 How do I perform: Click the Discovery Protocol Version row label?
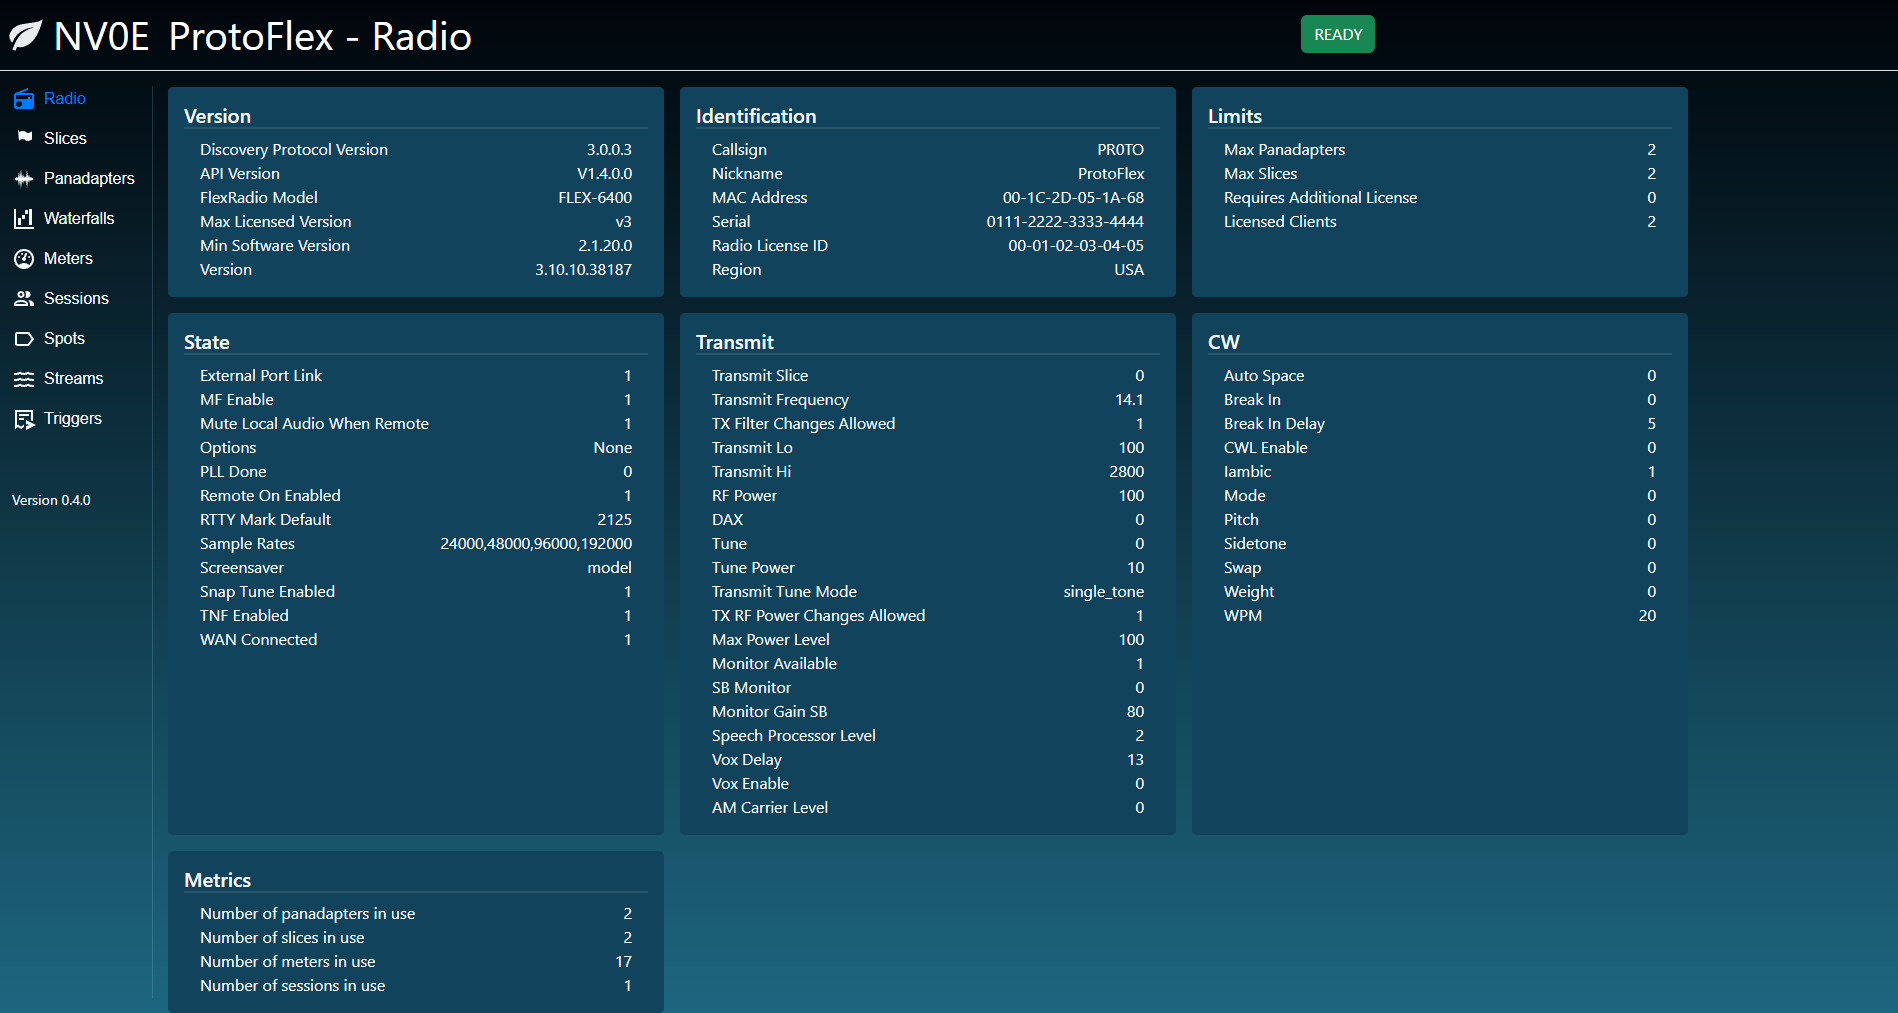tap(294, 150)
